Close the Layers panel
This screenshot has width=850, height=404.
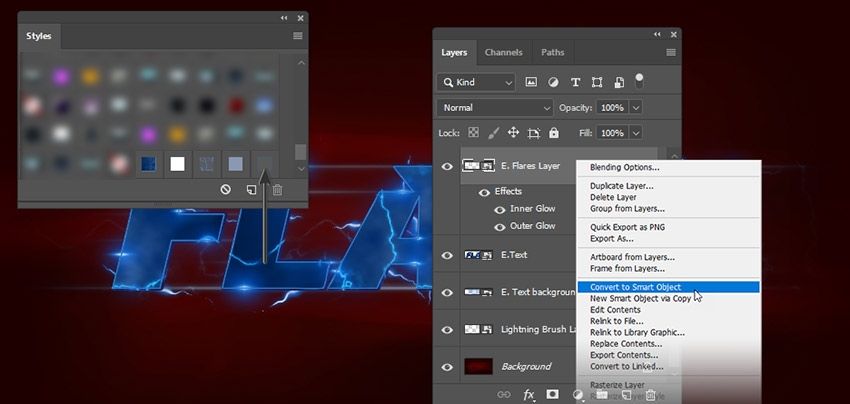(674, 34)
